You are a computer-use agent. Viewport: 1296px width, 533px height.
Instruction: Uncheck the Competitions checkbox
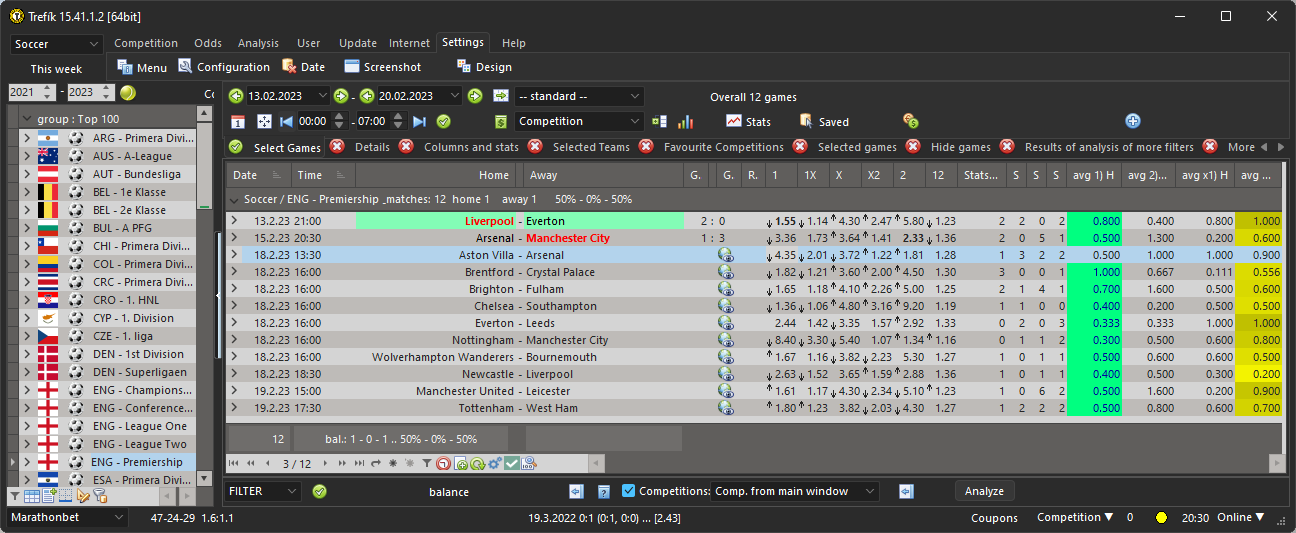point(629,491)
